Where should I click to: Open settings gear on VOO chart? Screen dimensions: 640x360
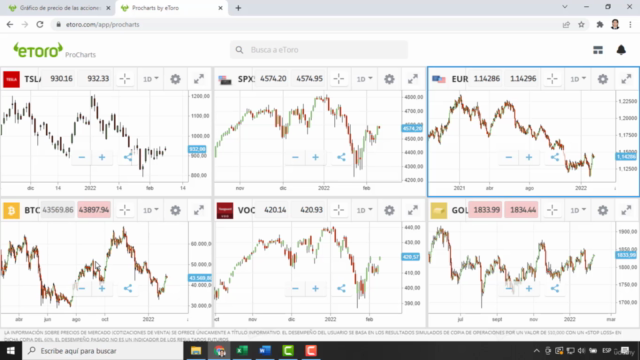click(389, 210)
